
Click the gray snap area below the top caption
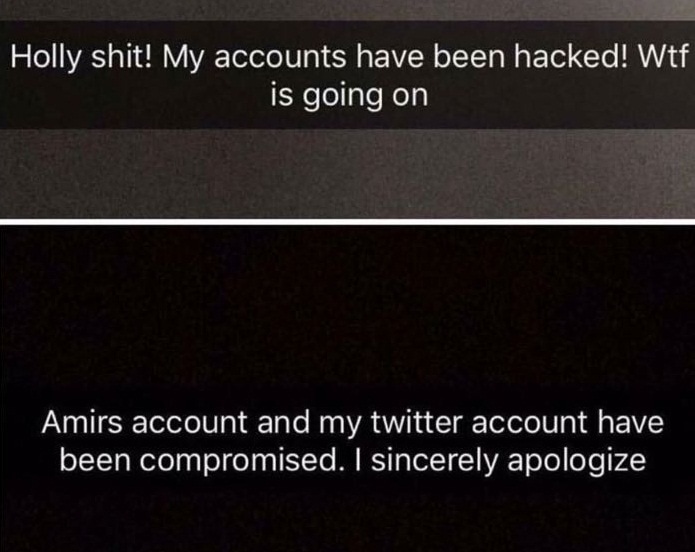(348, 174)
